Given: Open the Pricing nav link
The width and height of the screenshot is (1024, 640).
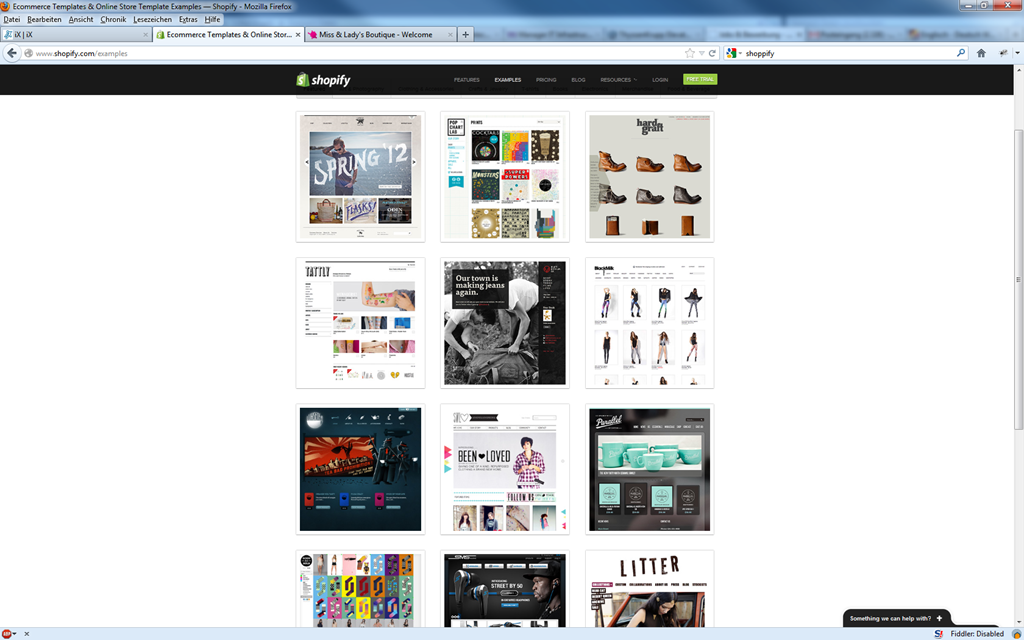Looking at the screenshot, I should (546, 80).
